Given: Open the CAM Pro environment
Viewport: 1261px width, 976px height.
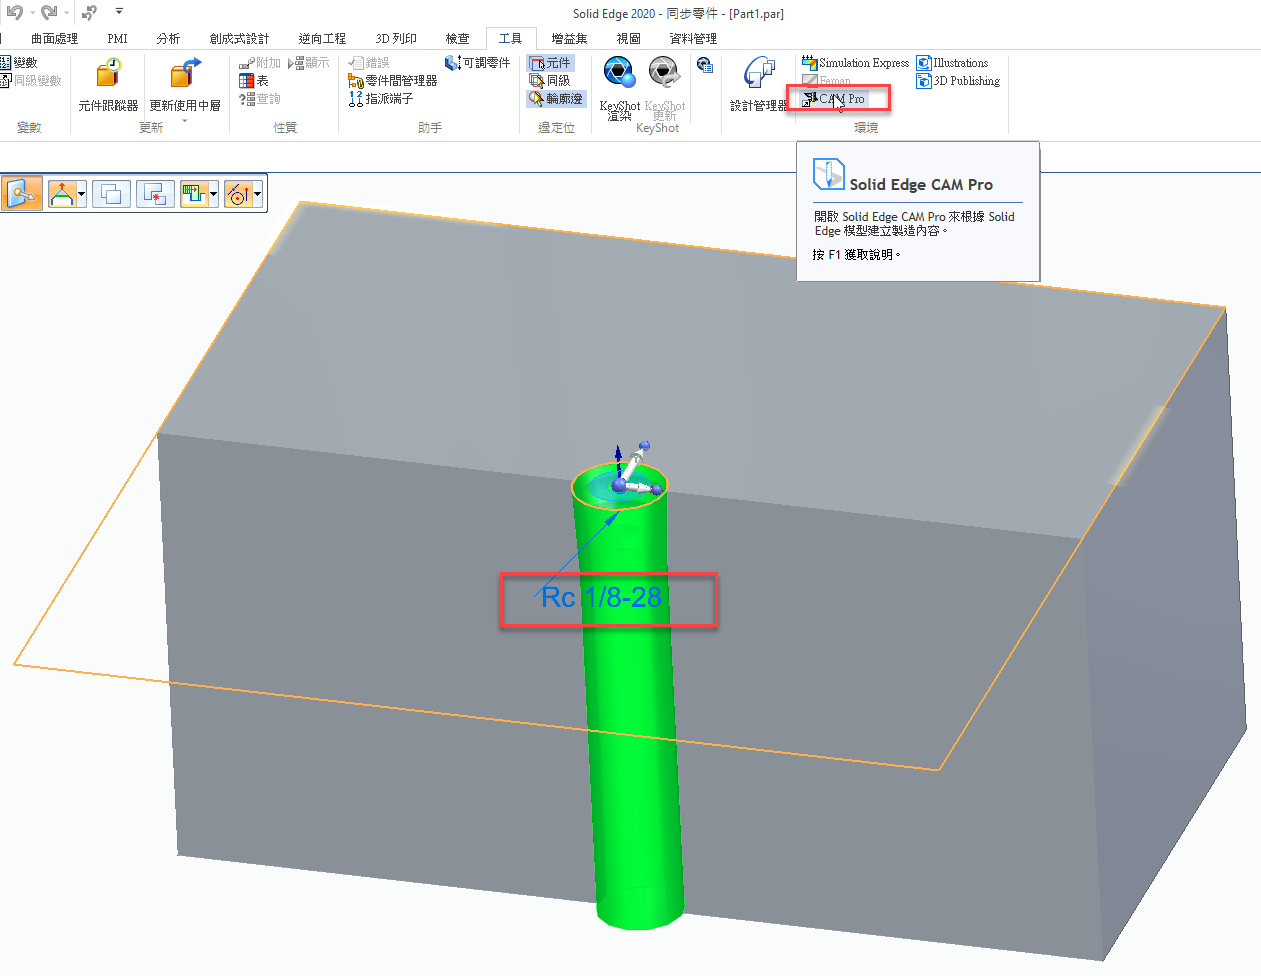Looking at the screenshot, I should 834,99.
